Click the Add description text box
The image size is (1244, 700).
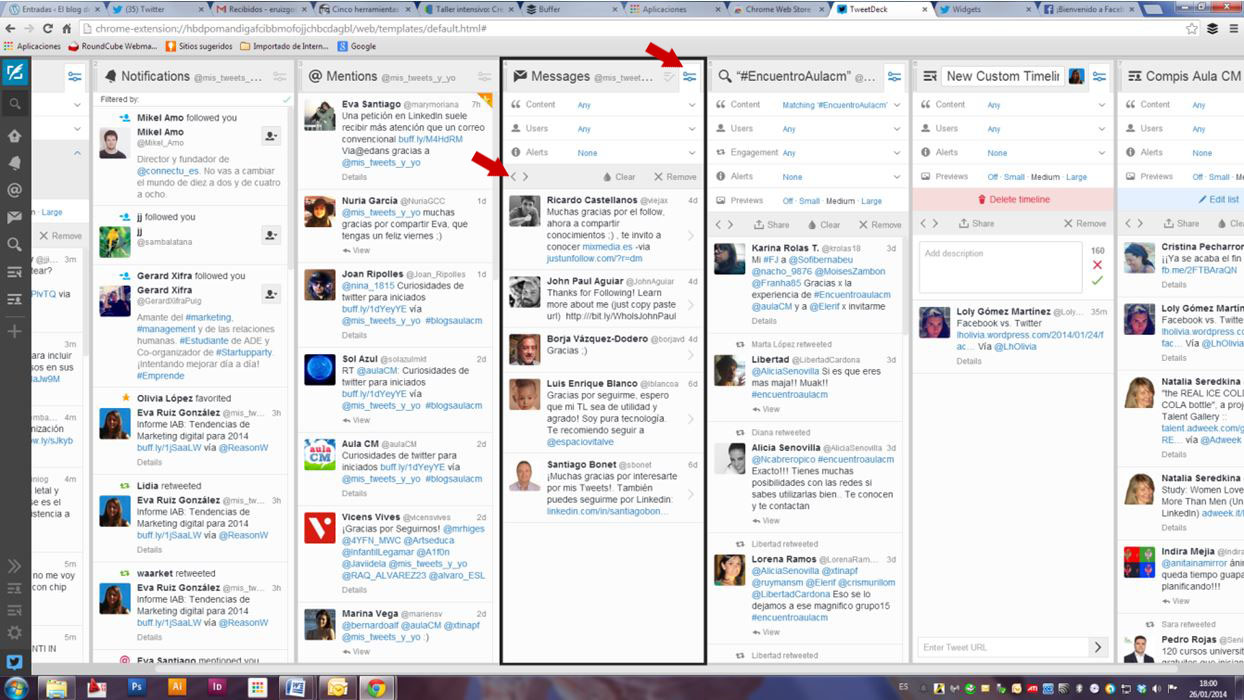1000,268
